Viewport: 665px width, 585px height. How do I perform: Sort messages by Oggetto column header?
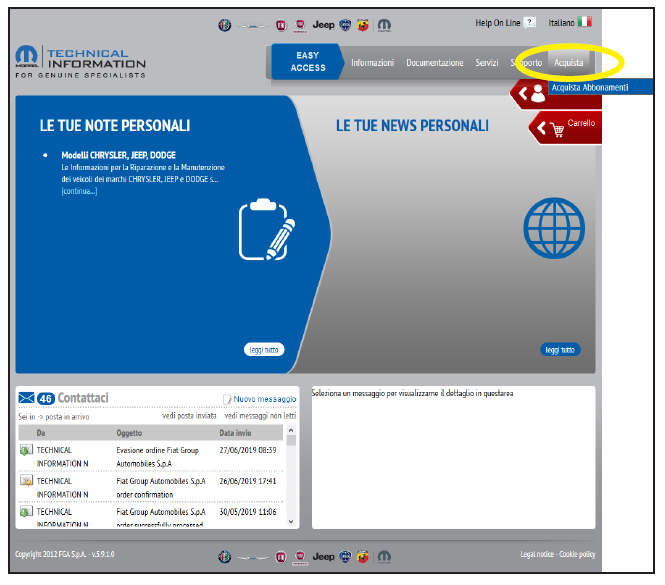pos(129,433)
